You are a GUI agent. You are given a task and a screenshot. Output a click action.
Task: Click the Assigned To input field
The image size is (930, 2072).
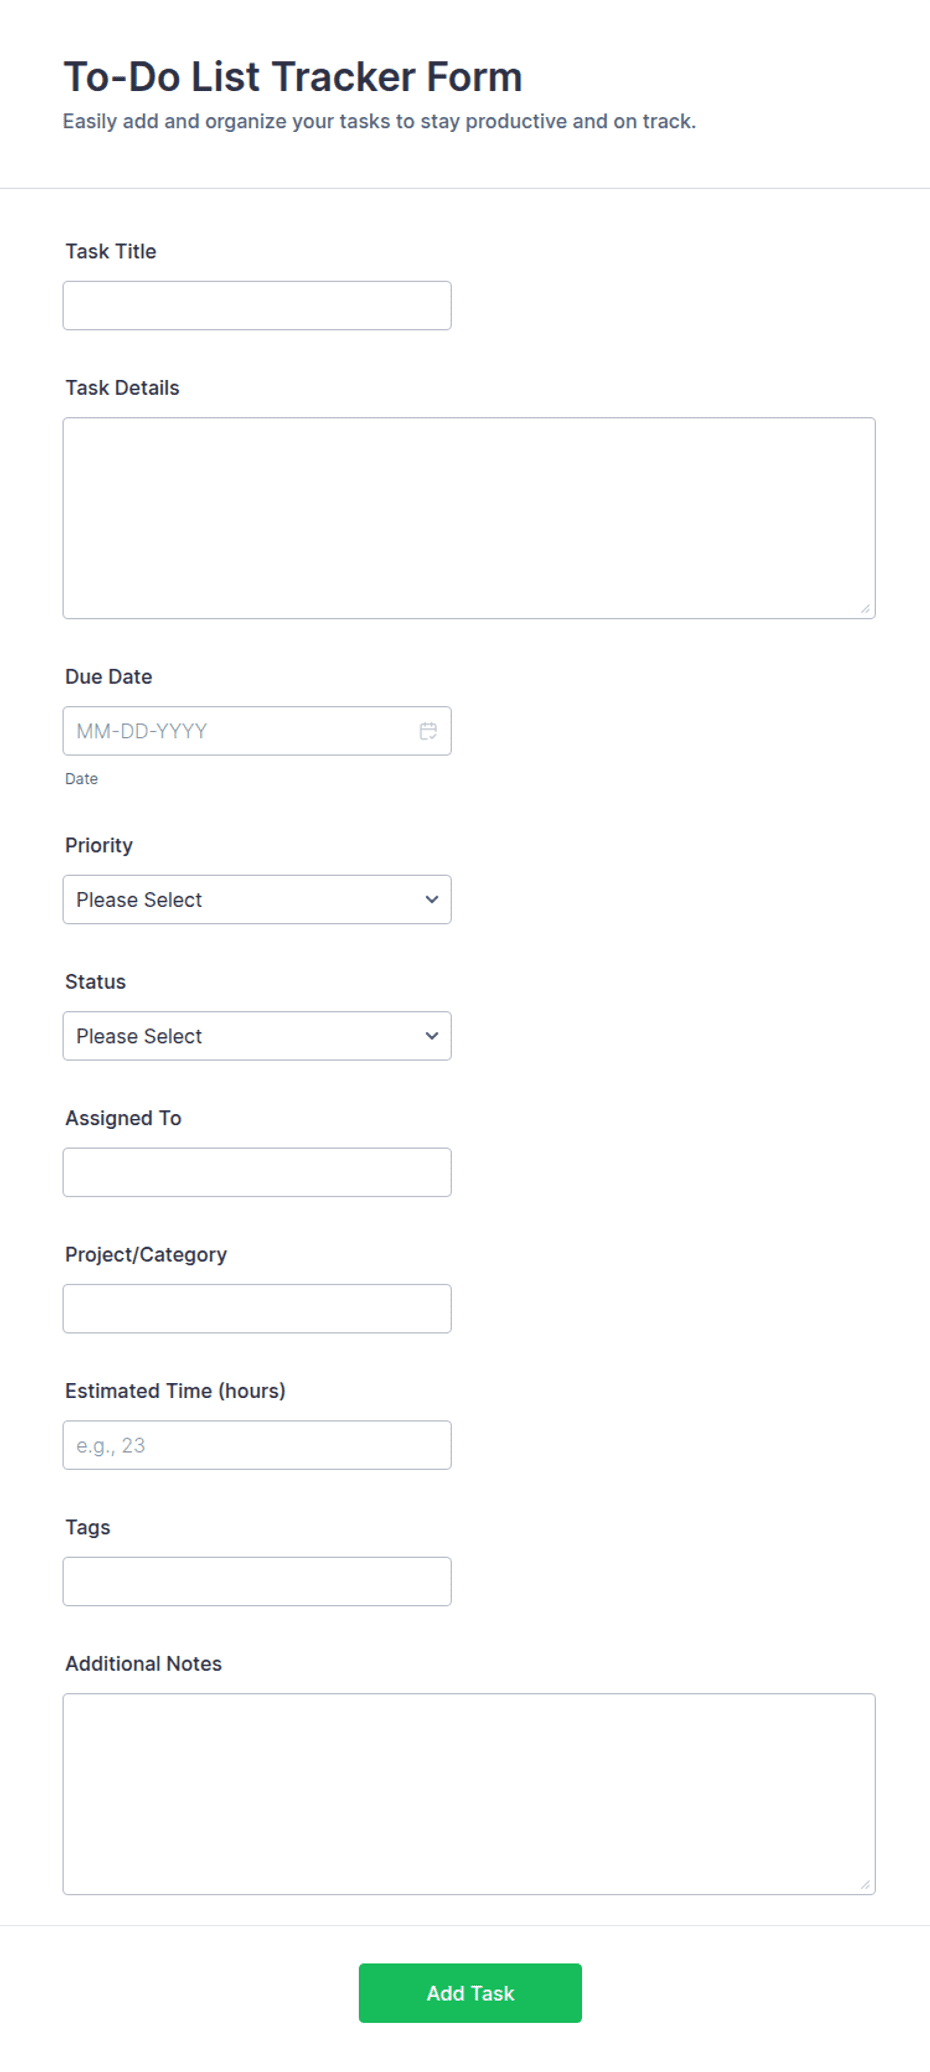pyautogui.click(x=257, y=1172)
